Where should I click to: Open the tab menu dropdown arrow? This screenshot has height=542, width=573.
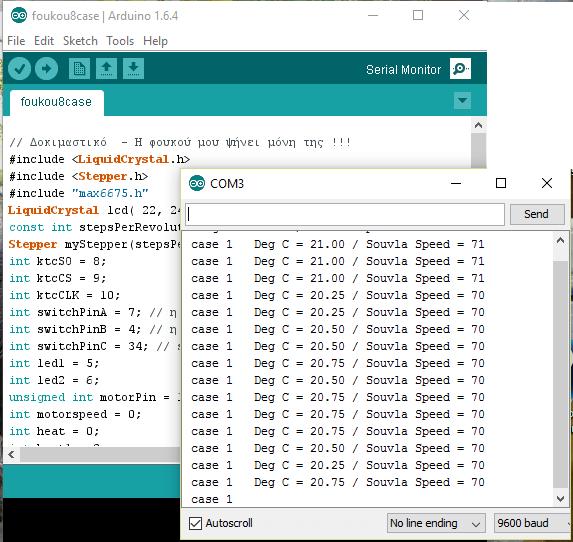tap(462, 101)
